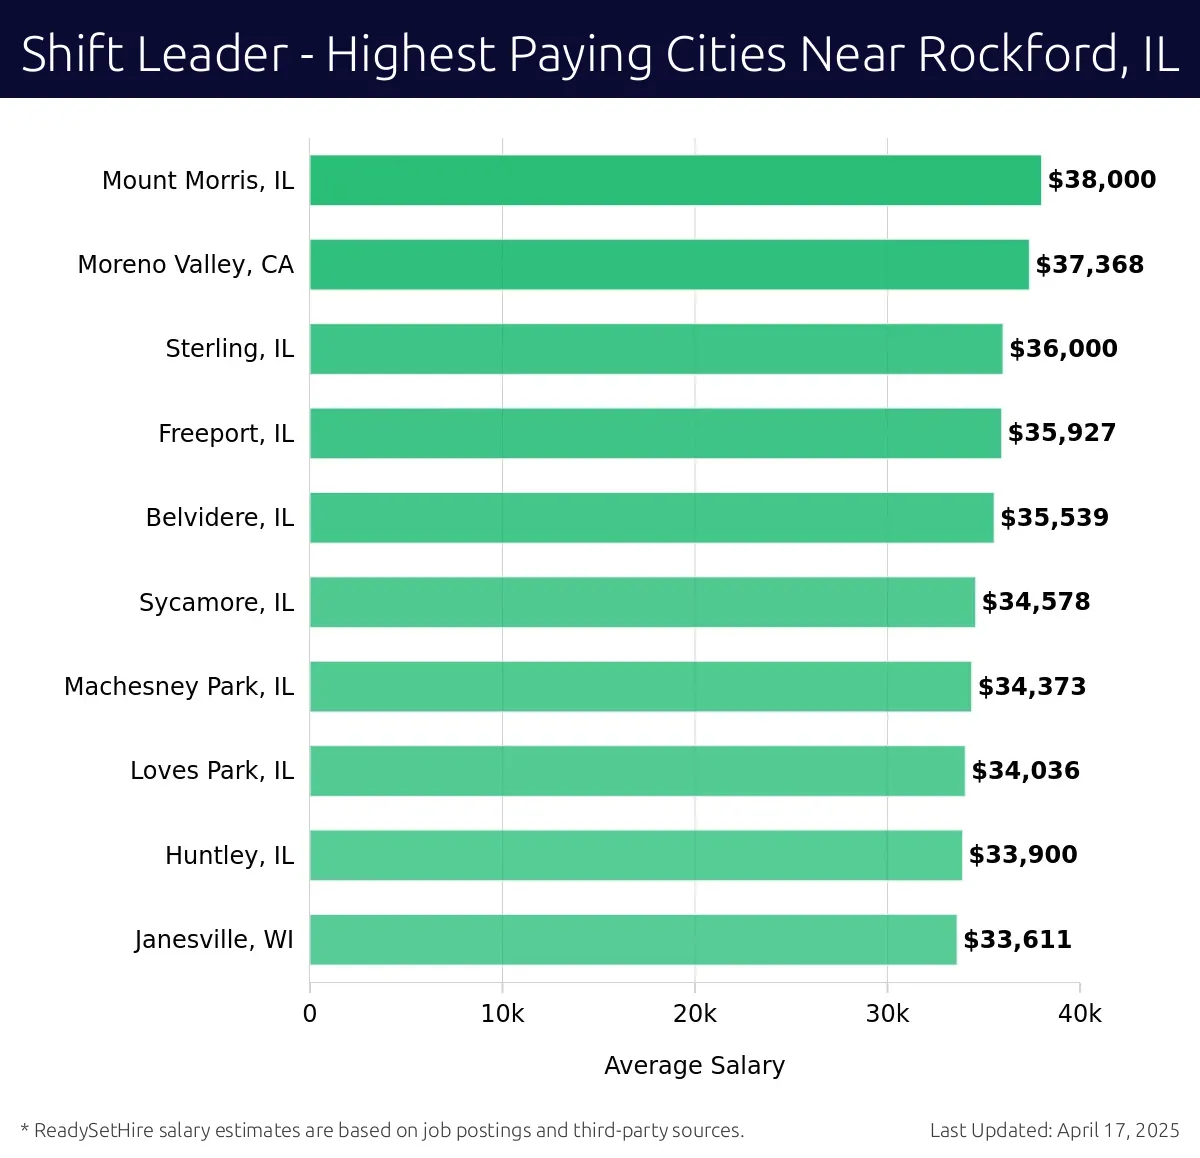
Task: Click the $35,539 salary value
Action: [1055, 518]
